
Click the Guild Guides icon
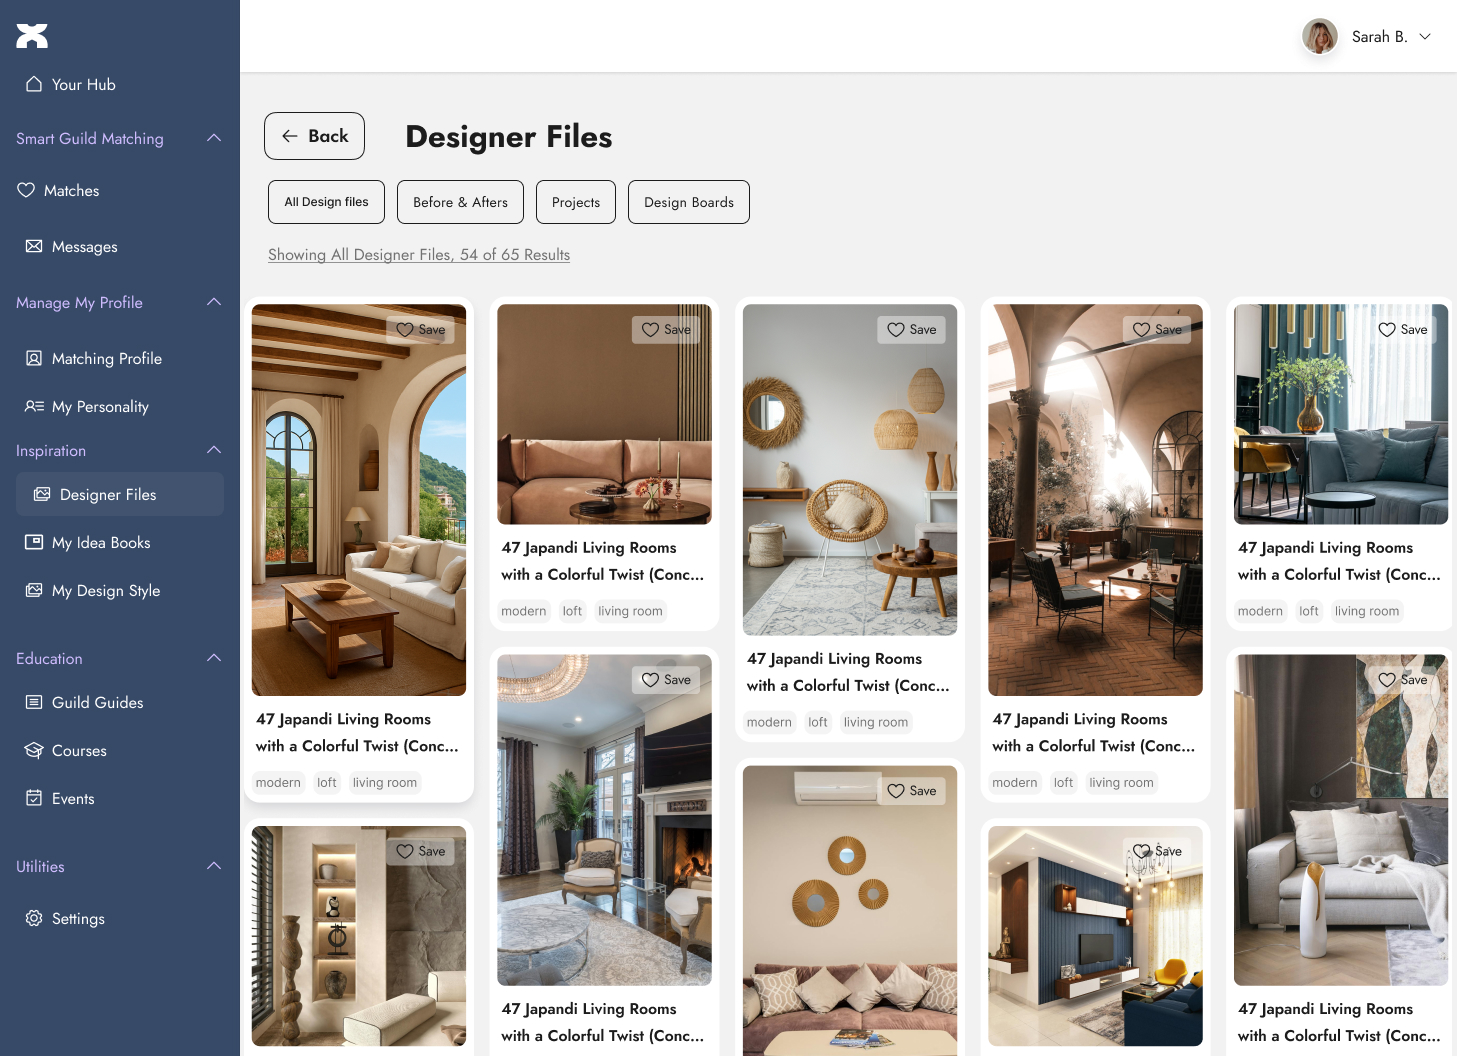(x=34, y=702)
